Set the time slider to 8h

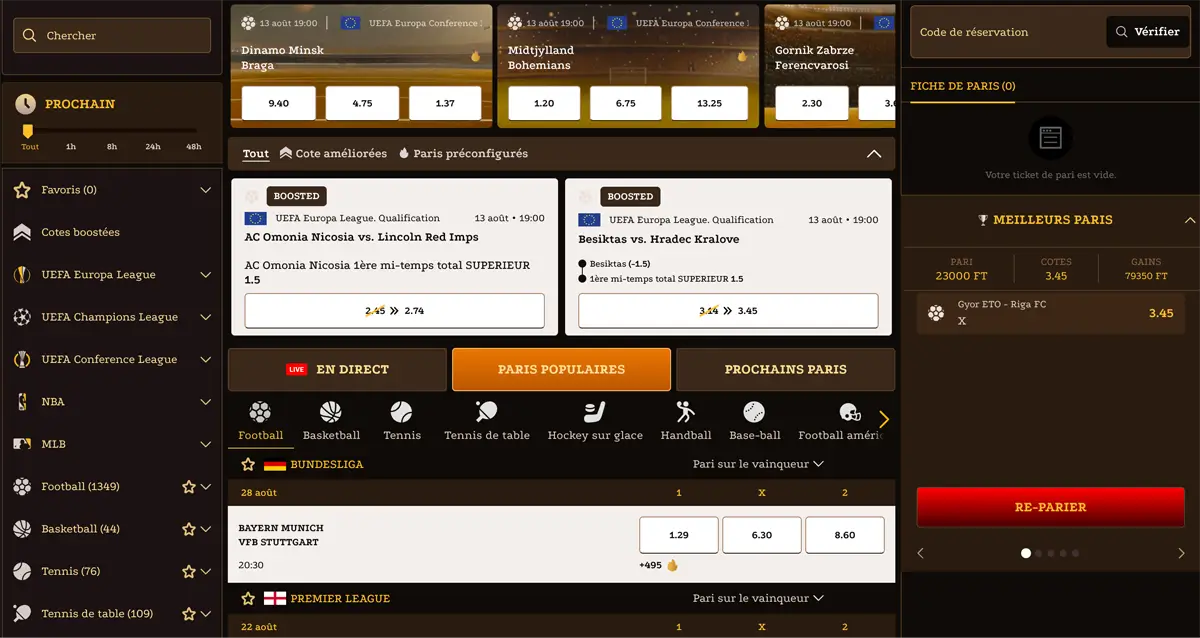pos(112,146)
